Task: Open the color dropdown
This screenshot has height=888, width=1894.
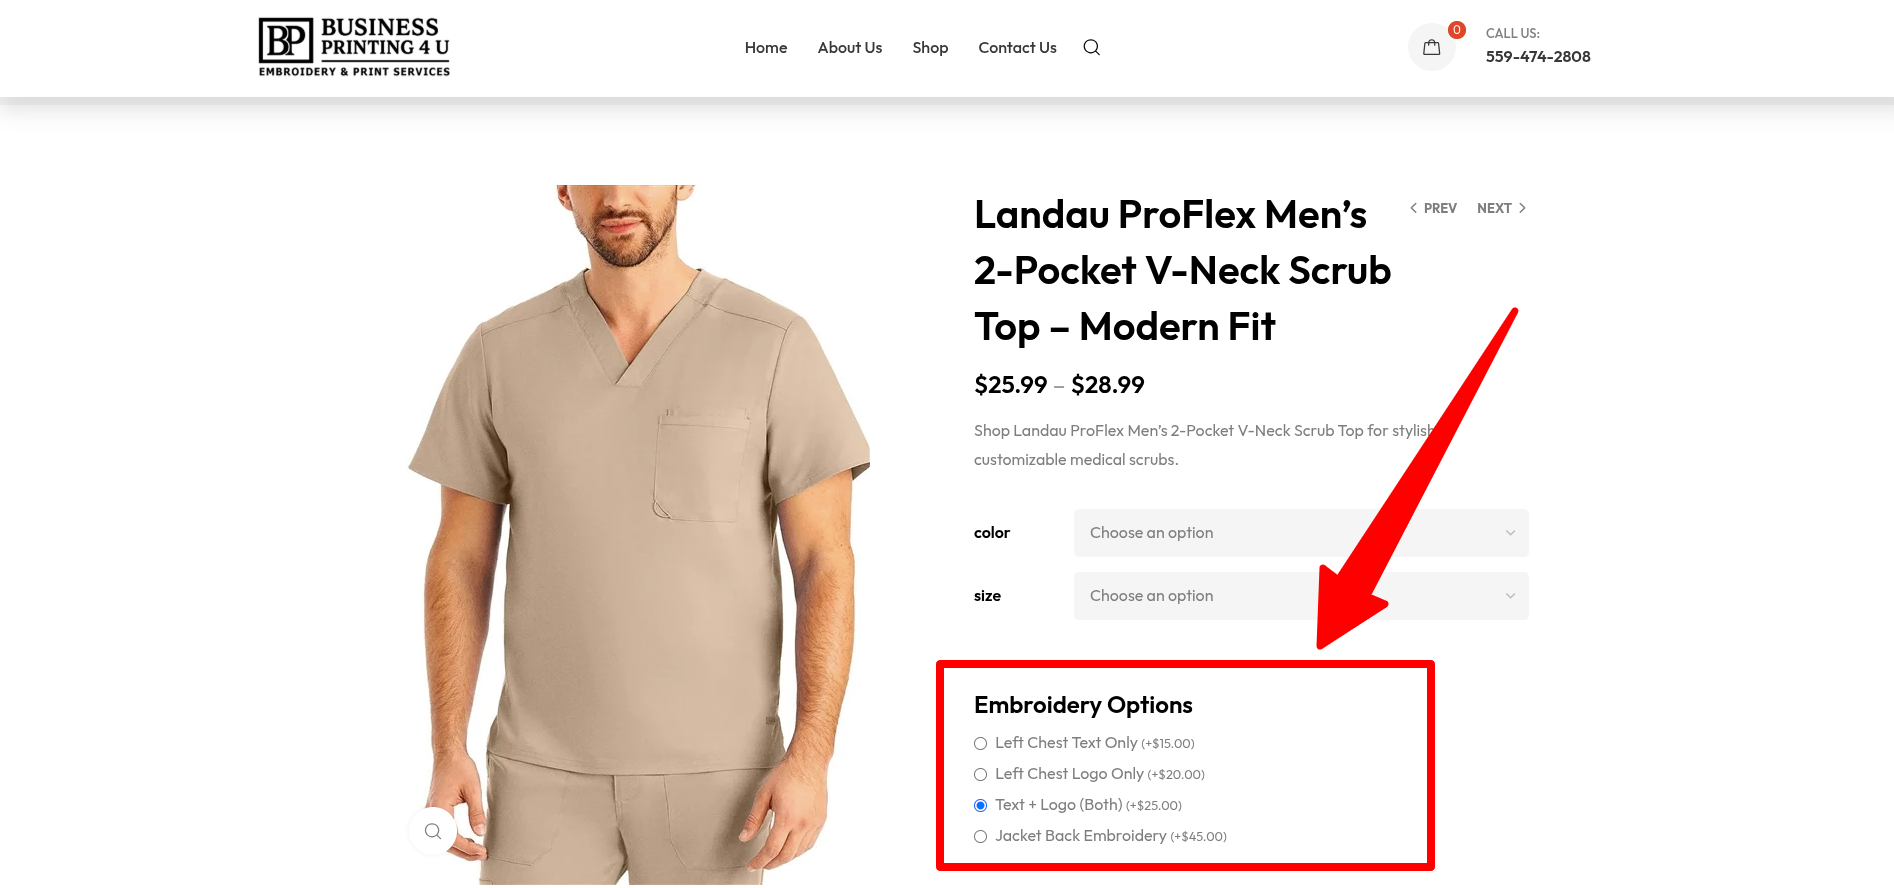Action: [1301, 533]
